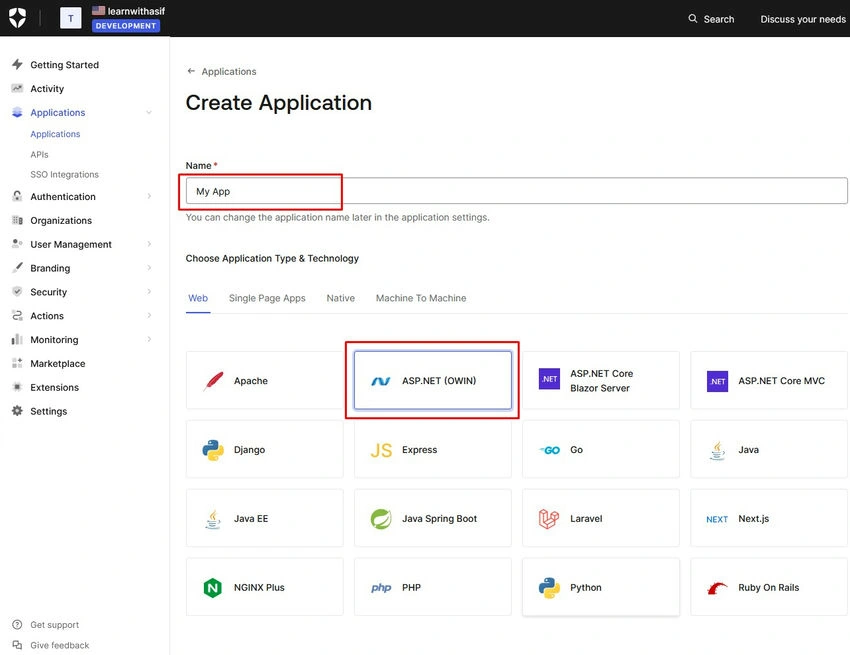
Task: Click the Search magnifier icon
Action: [x=693, y=18]
